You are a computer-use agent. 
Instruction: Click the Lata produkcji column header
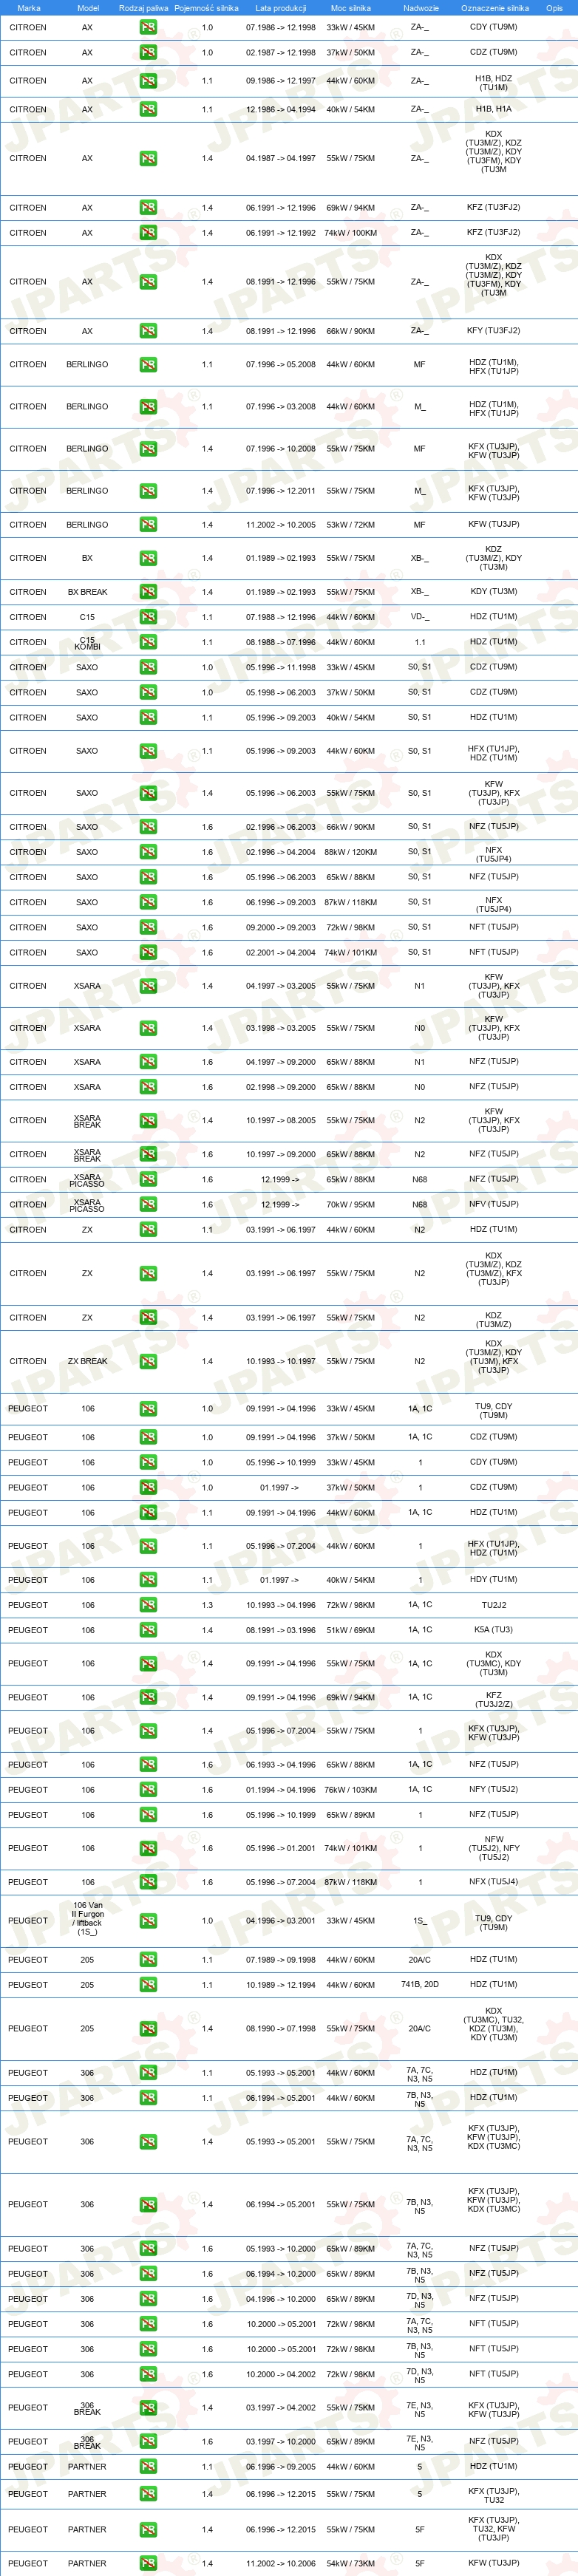[281, 8]
